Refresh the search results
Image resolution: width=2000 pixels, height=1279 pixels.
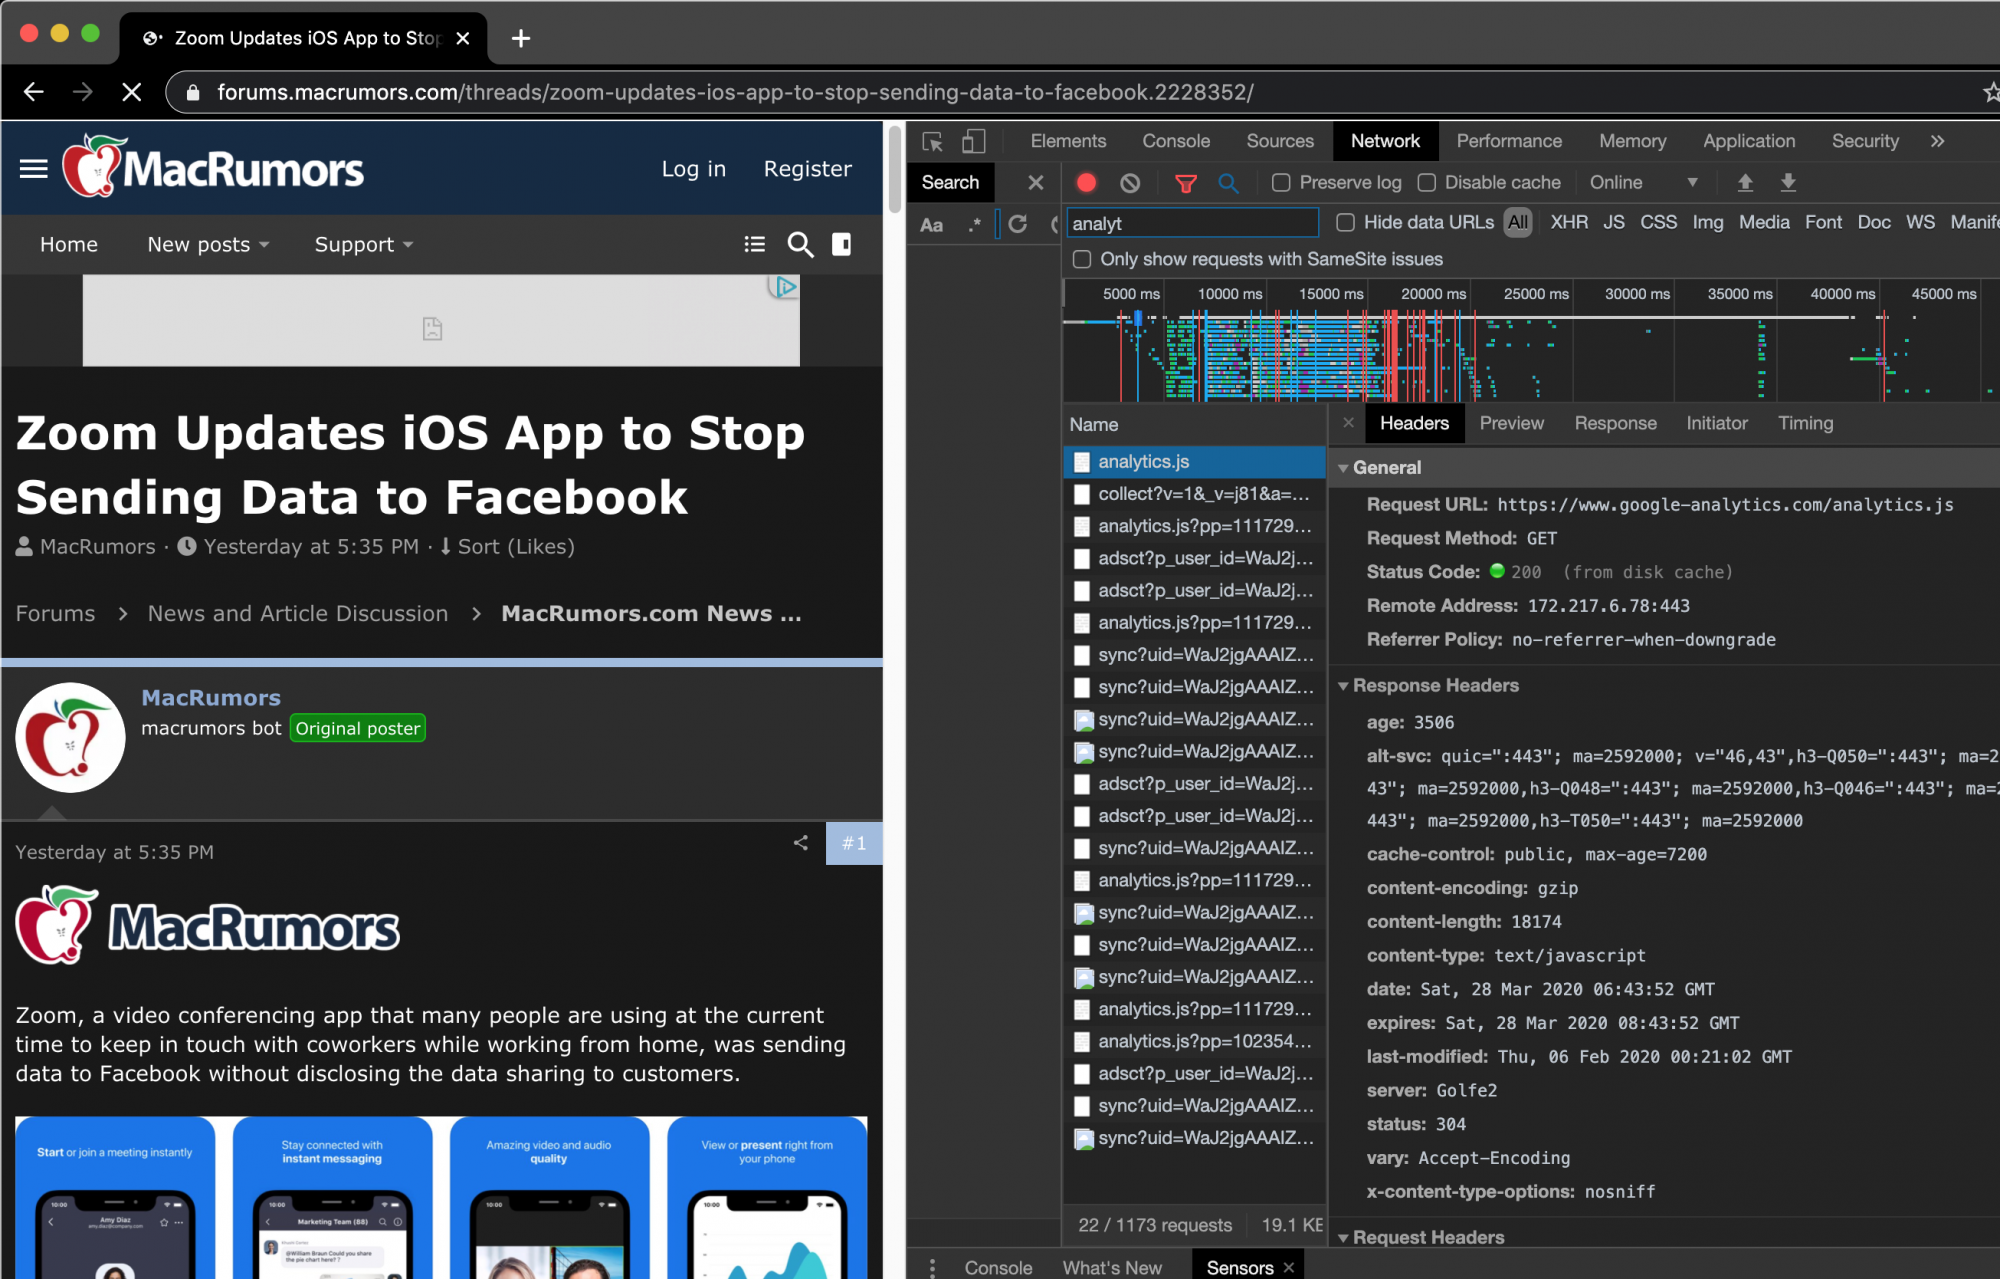pyautogui.click(x=1018, y=224)
